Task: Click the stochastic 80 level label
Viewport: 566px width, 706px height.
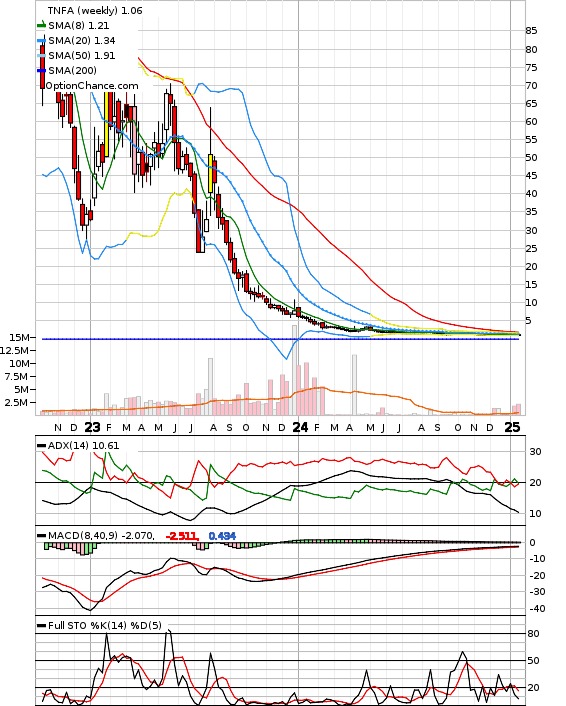Action: 534,634
